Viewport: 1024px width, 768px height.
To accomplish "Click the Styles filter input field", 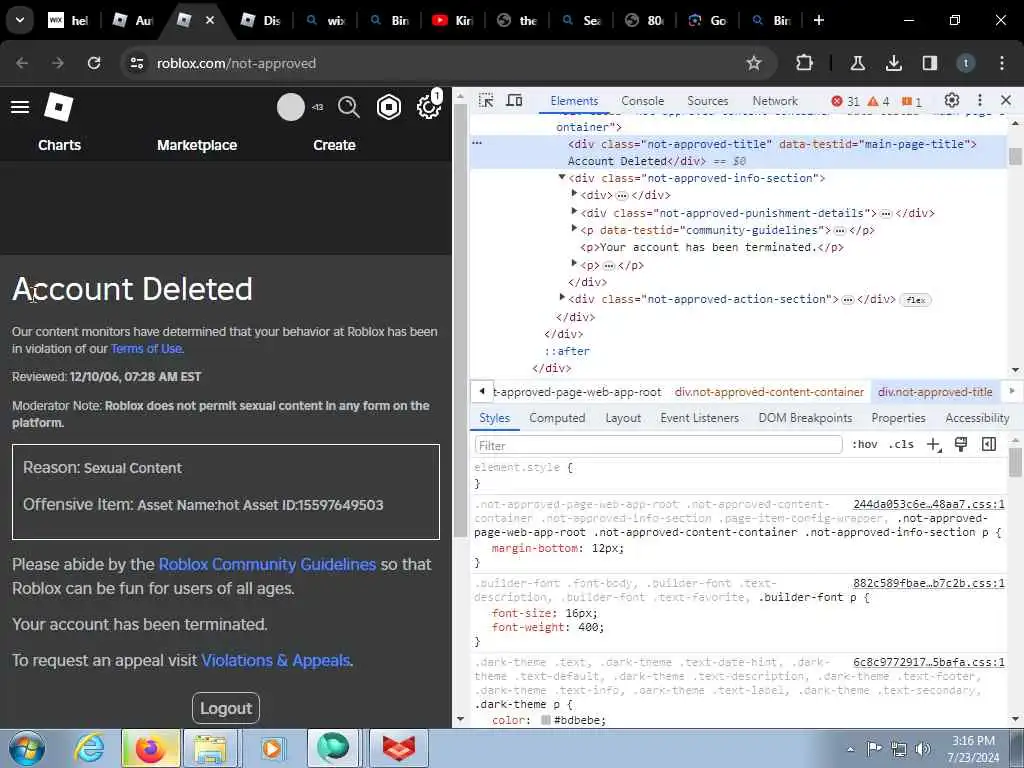I will pos(658,445).
